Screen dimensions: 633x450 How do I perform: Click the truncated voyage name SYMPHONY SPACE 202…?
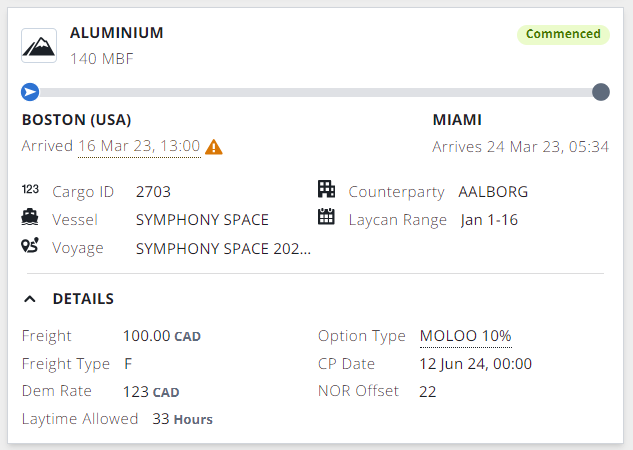coord(223,247)
